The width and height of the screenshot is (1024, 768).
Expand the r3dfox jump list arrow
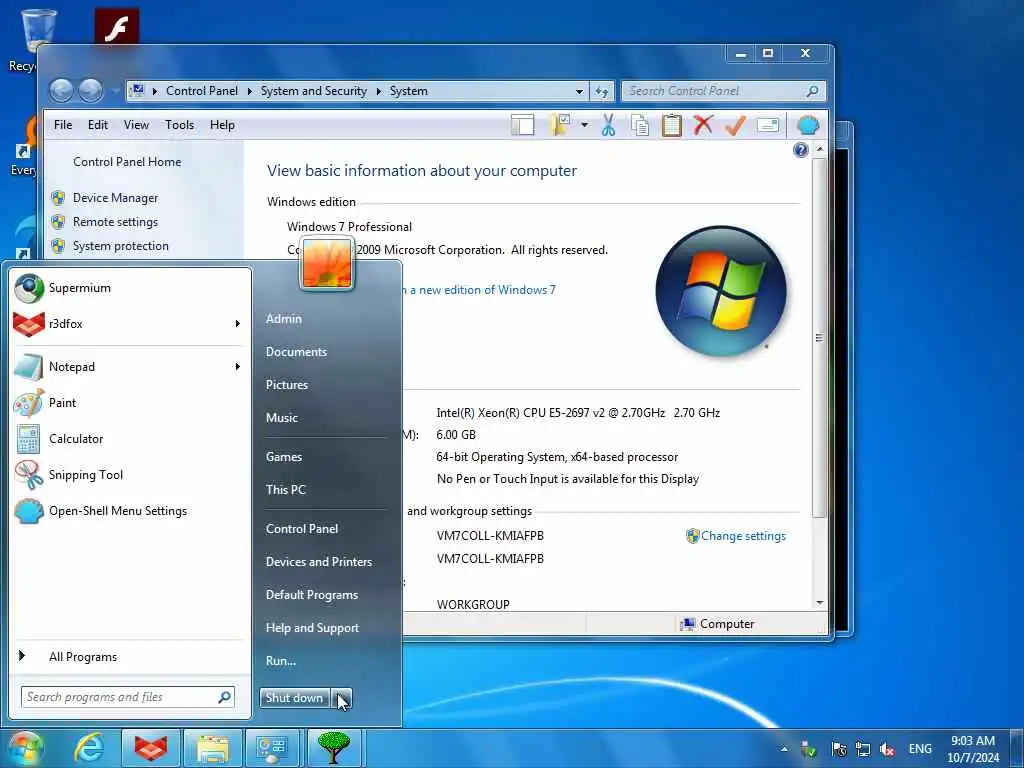pyautogui.click(x=238, y=324)
